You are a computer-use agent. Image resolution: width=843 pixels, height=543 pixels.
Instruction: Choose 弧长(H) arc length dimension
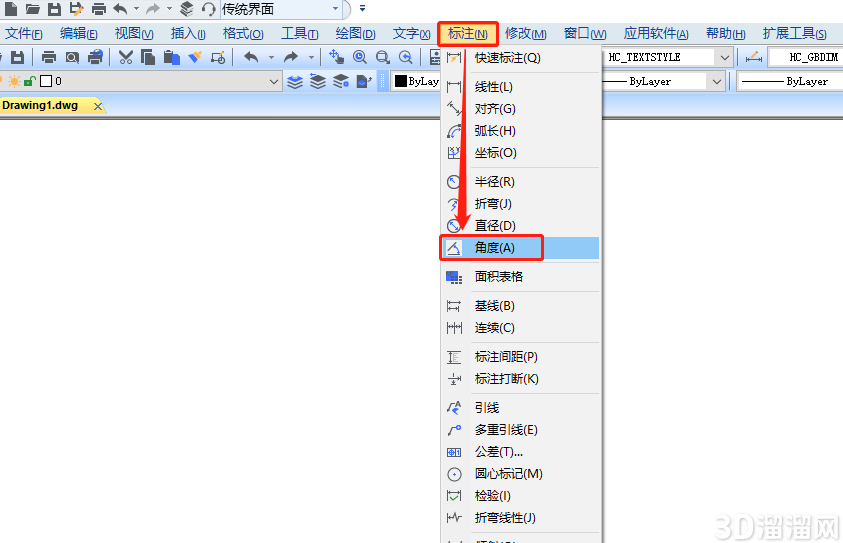(x=519, y=131)
